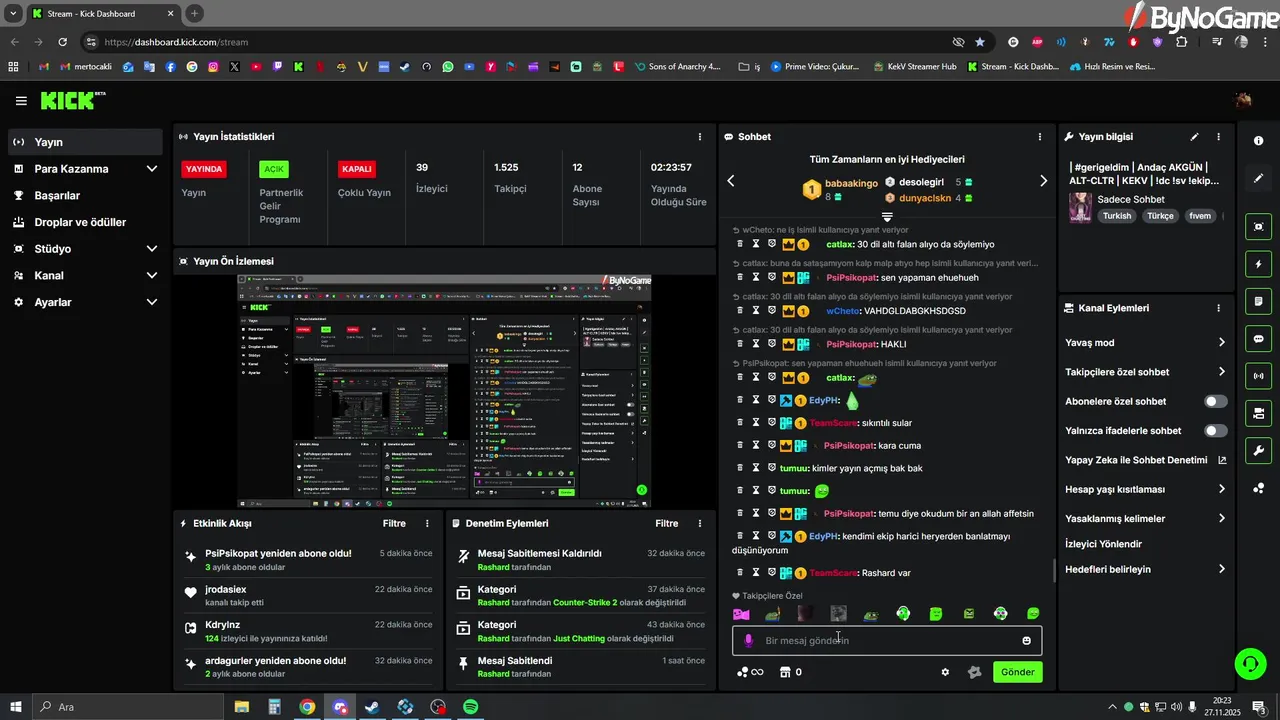Click the Turkish tag in stream info

click(1117, 216)
